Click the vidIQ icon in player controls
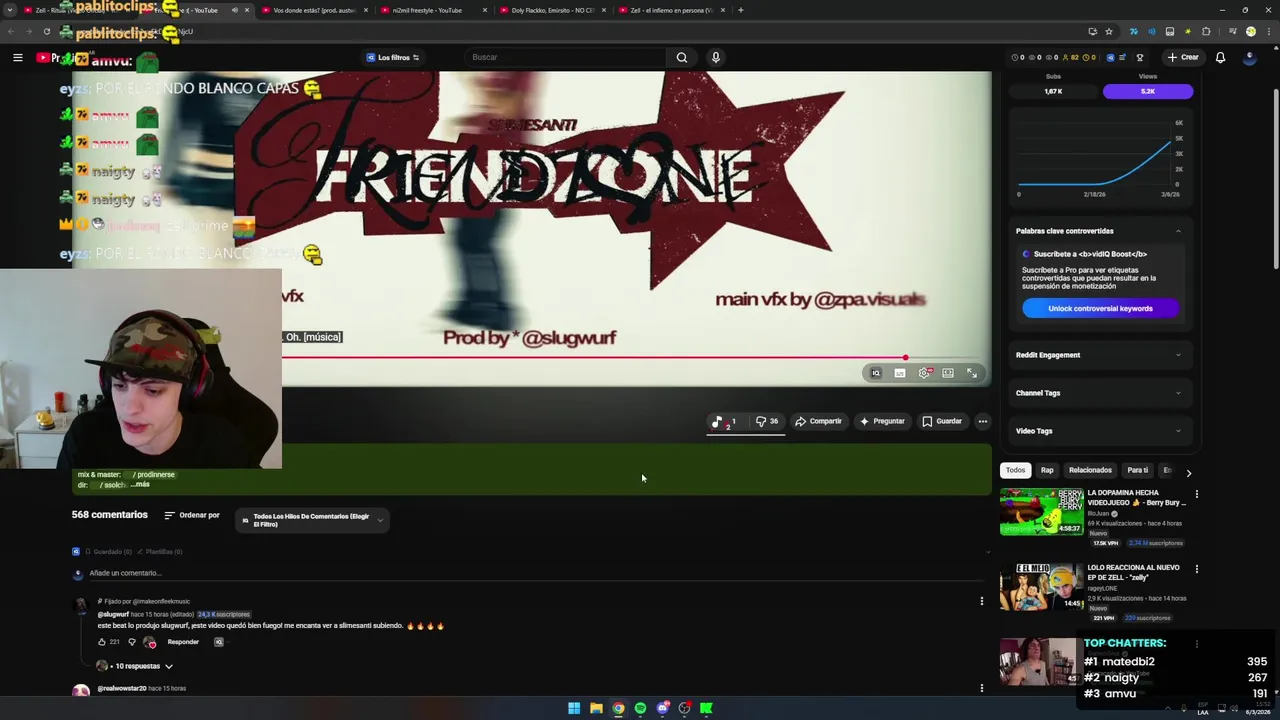 tap(876, 373)
